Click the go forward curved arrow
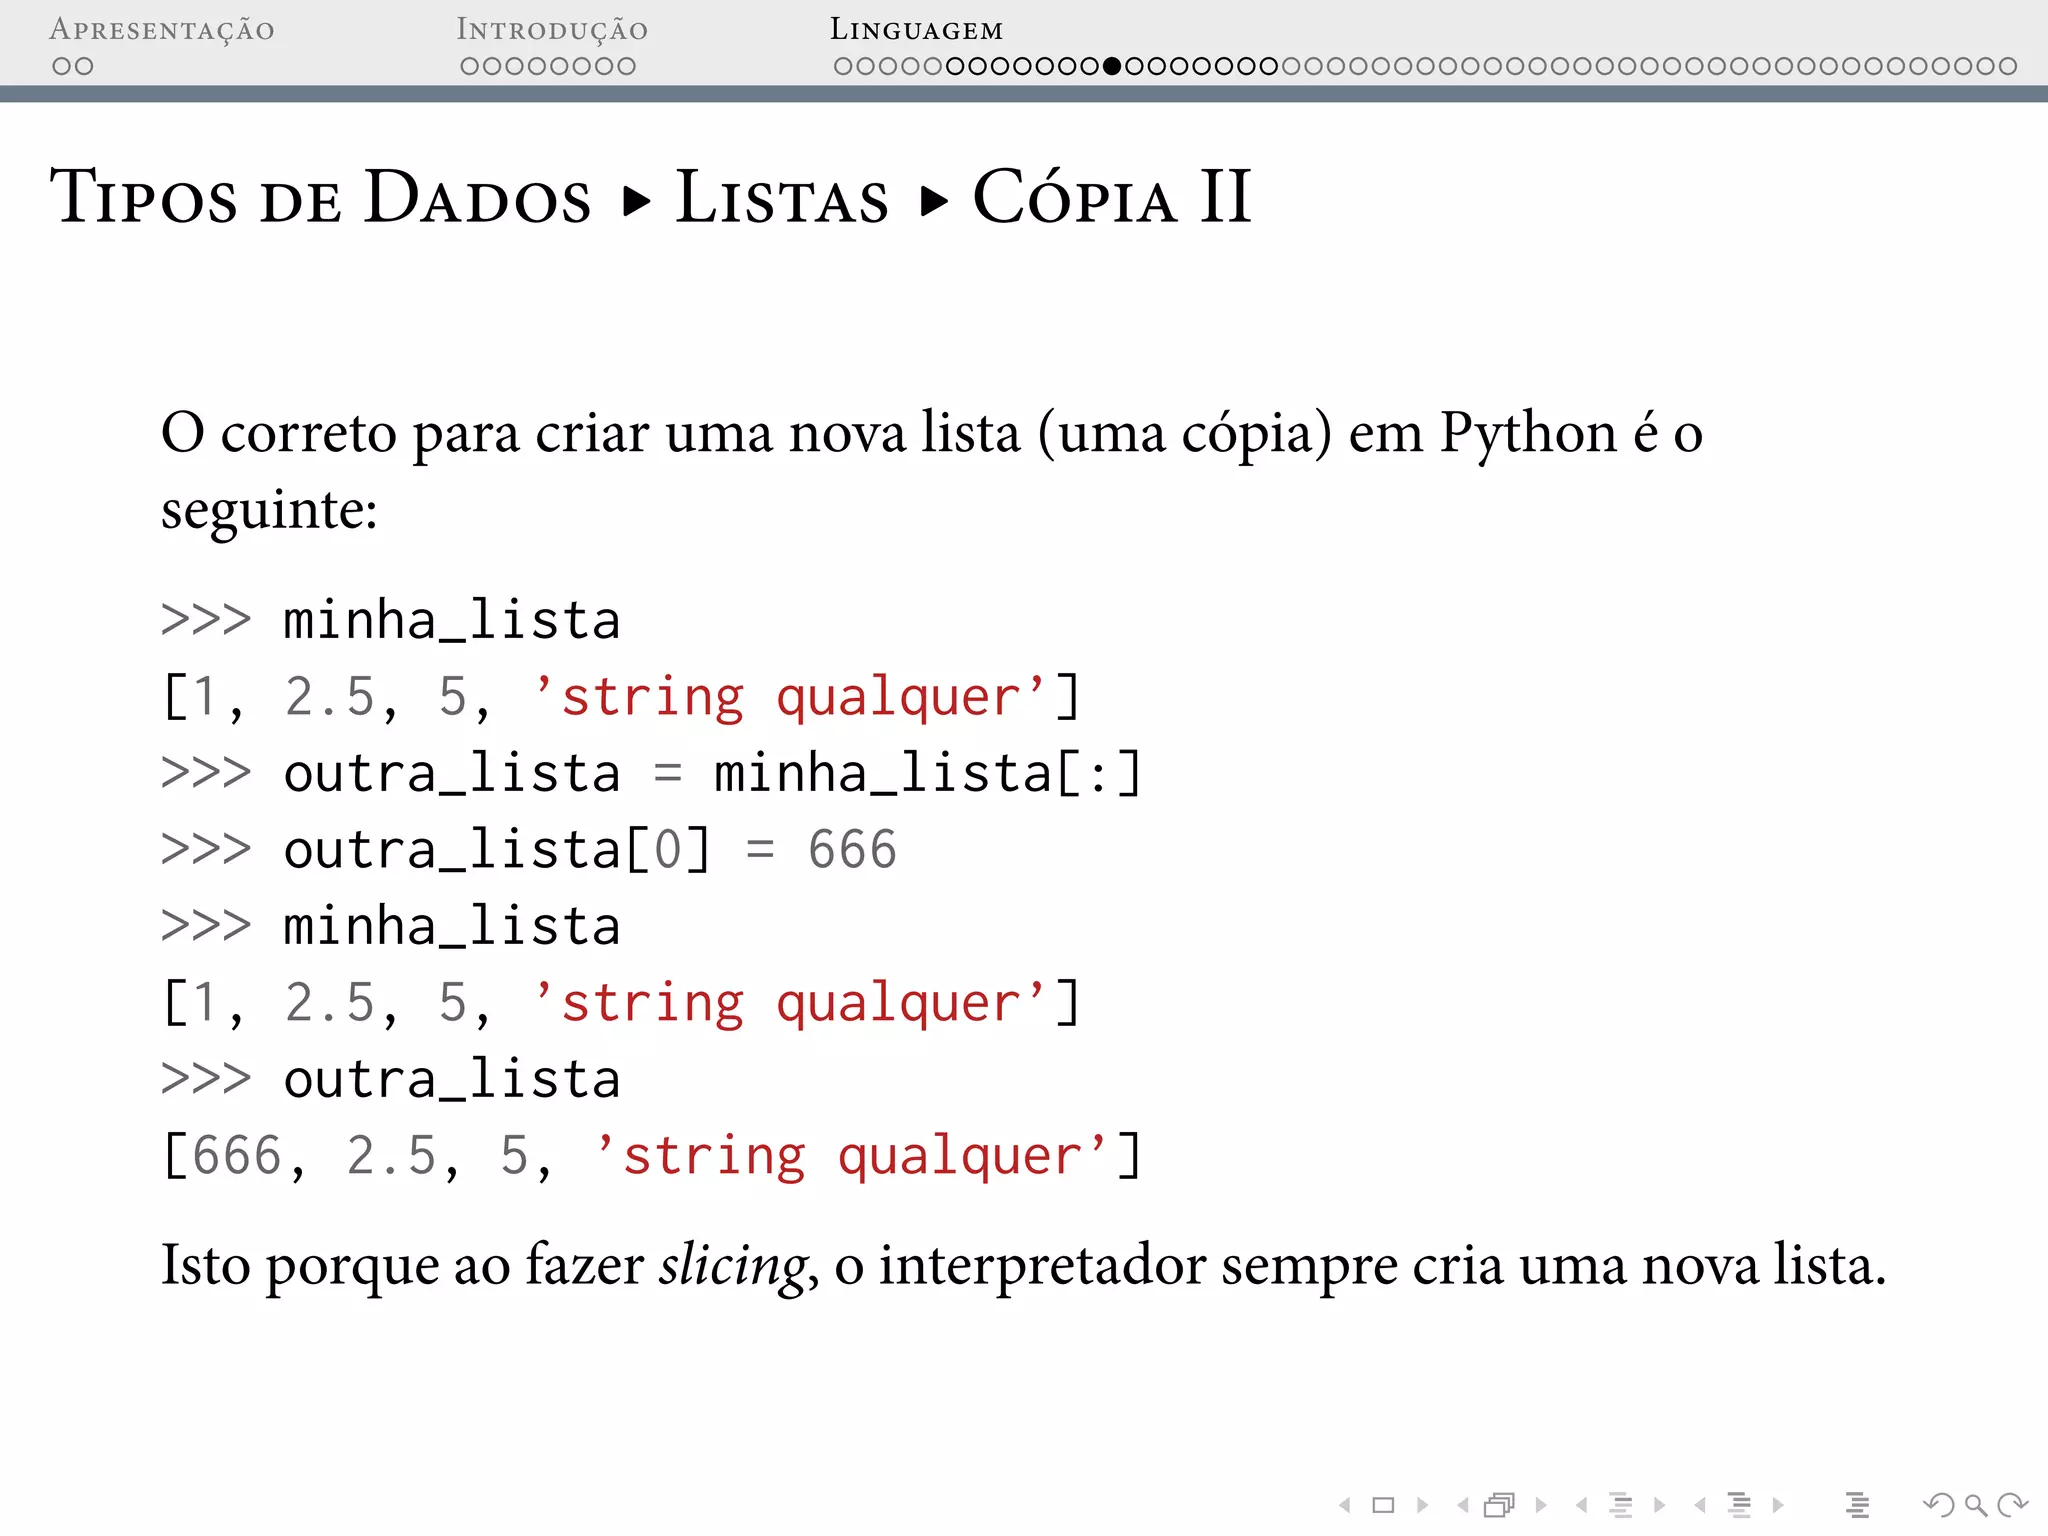The width and height of the screenshot is (2048, 1536). 2012,1505
